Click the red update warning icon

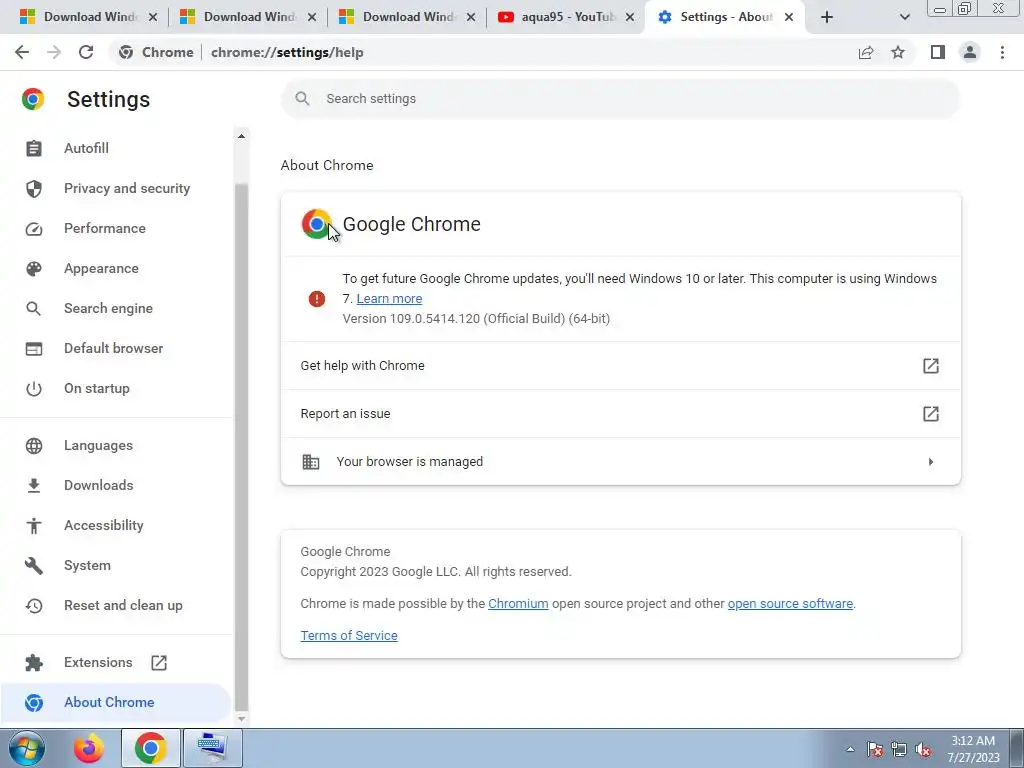tap(317, 299)
